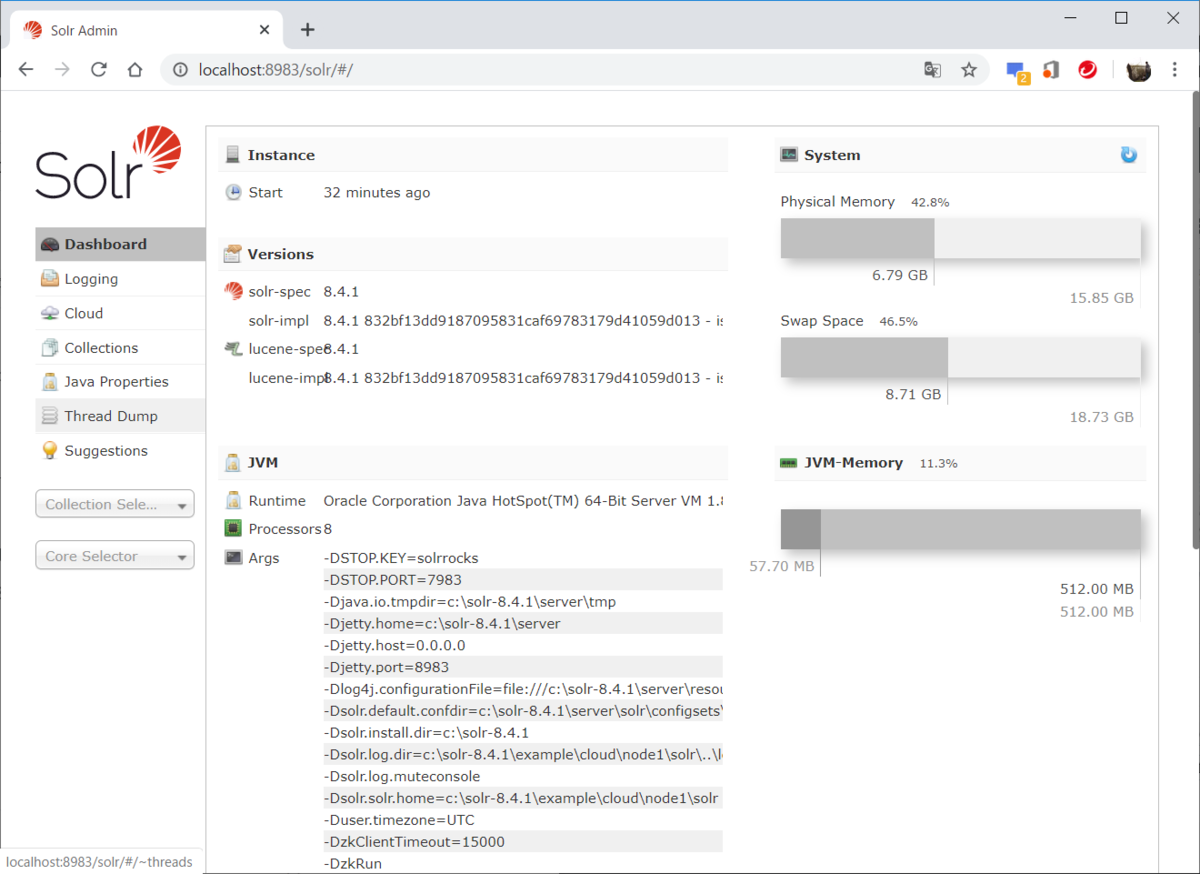
Task: Open a new browser tab
Action: [307, 30]
